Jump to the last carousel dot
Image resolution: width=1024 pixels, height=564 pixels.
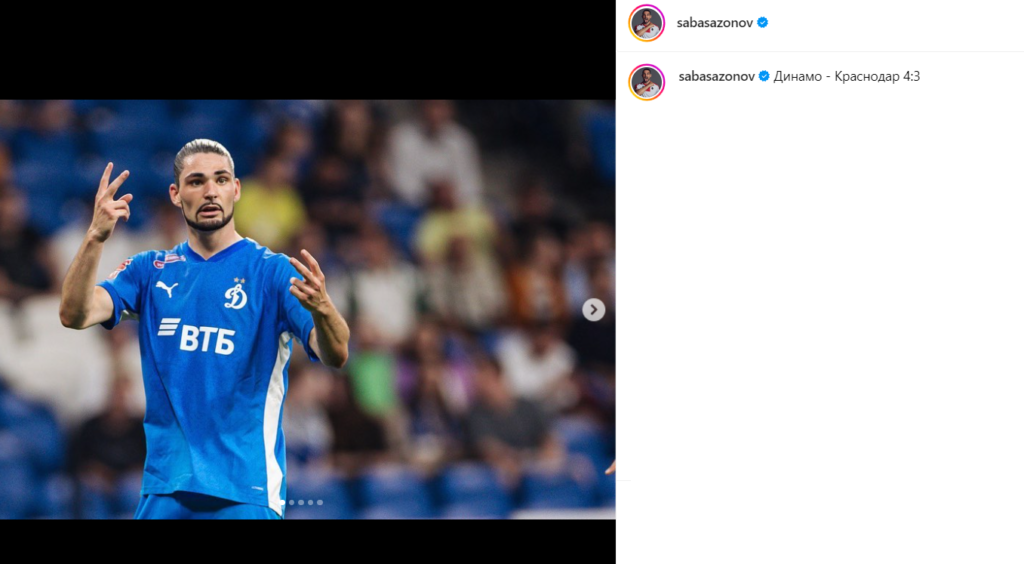pos(320,503)
